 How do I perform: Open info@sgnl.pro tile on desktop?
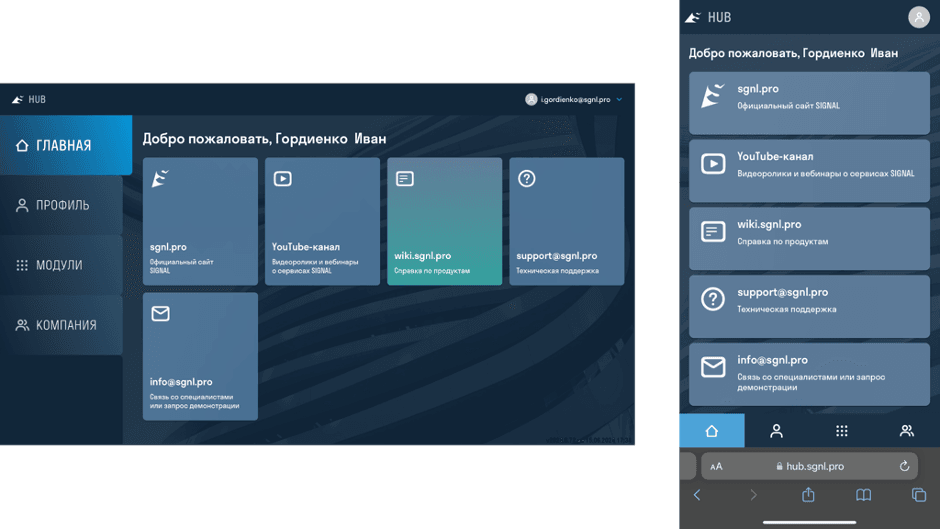click(x=200, y=356)
